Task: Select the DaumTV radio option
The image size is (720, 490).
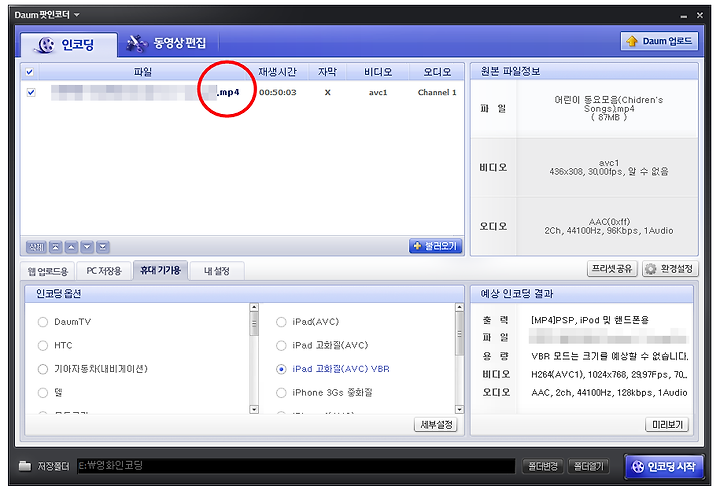Action: pyautogui.click(x=43, y=322)
